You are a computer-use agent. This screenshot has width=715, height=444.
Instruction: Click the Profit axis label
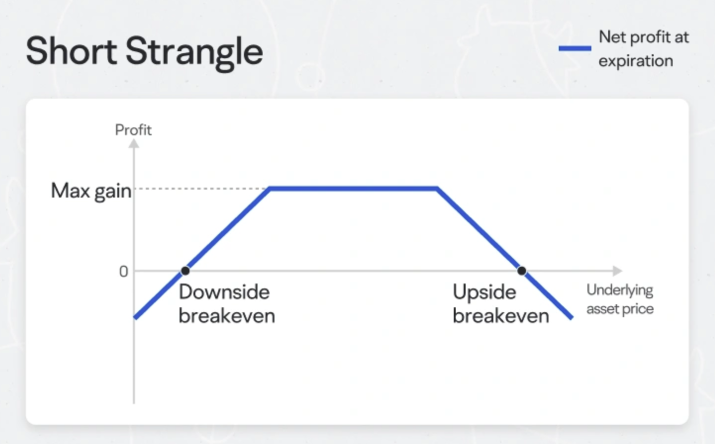coord(133,130)
